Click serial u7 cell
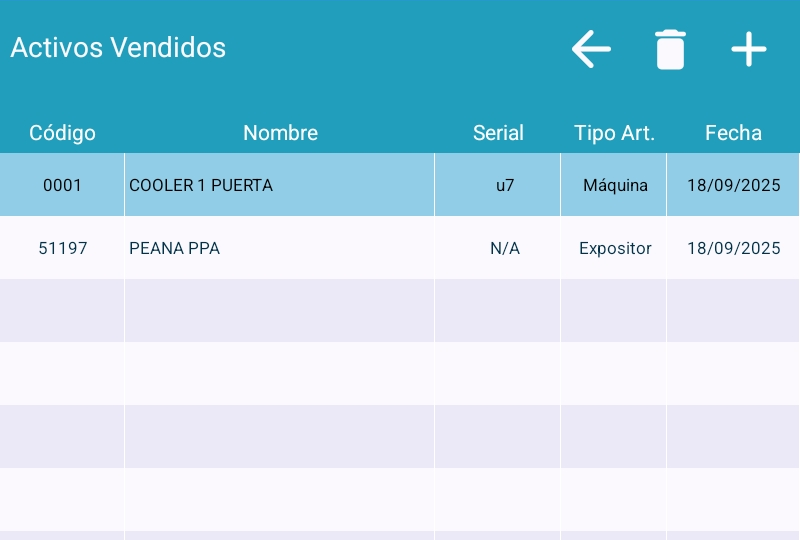 click(505, 185)
